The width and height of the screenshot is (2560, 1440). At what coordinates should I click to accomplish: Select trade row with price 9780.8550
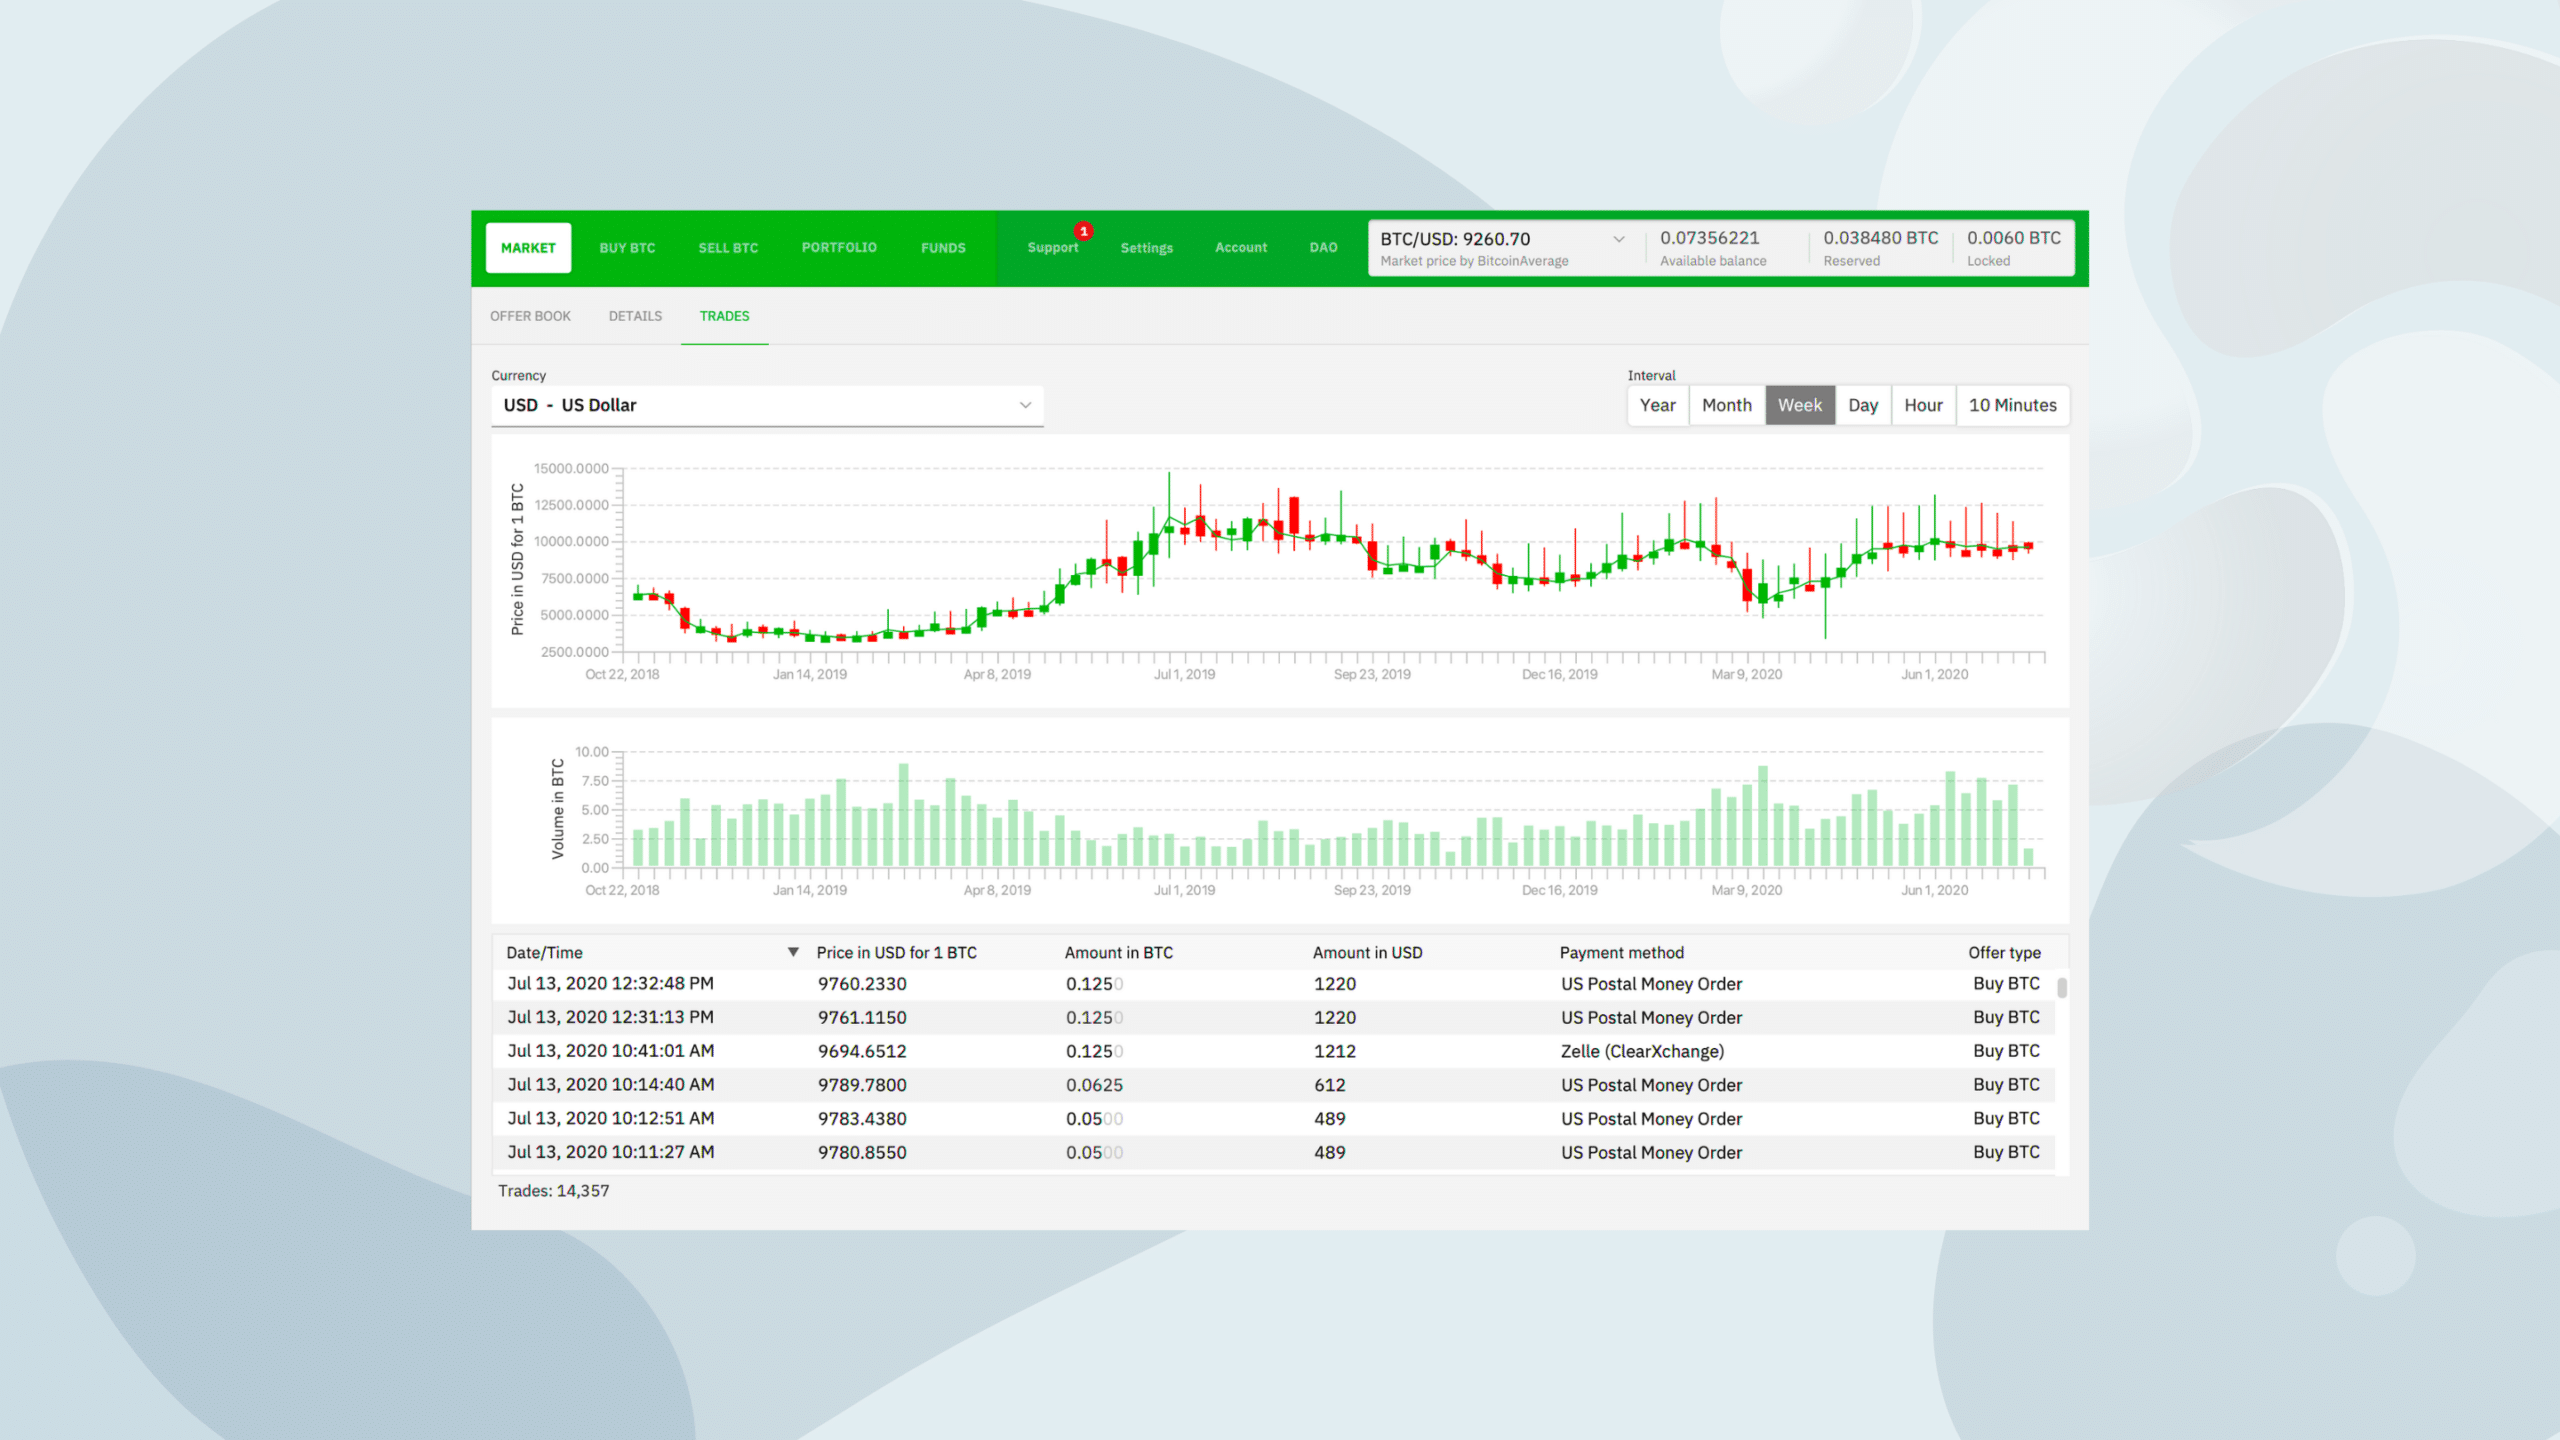coord(1273,1152)
